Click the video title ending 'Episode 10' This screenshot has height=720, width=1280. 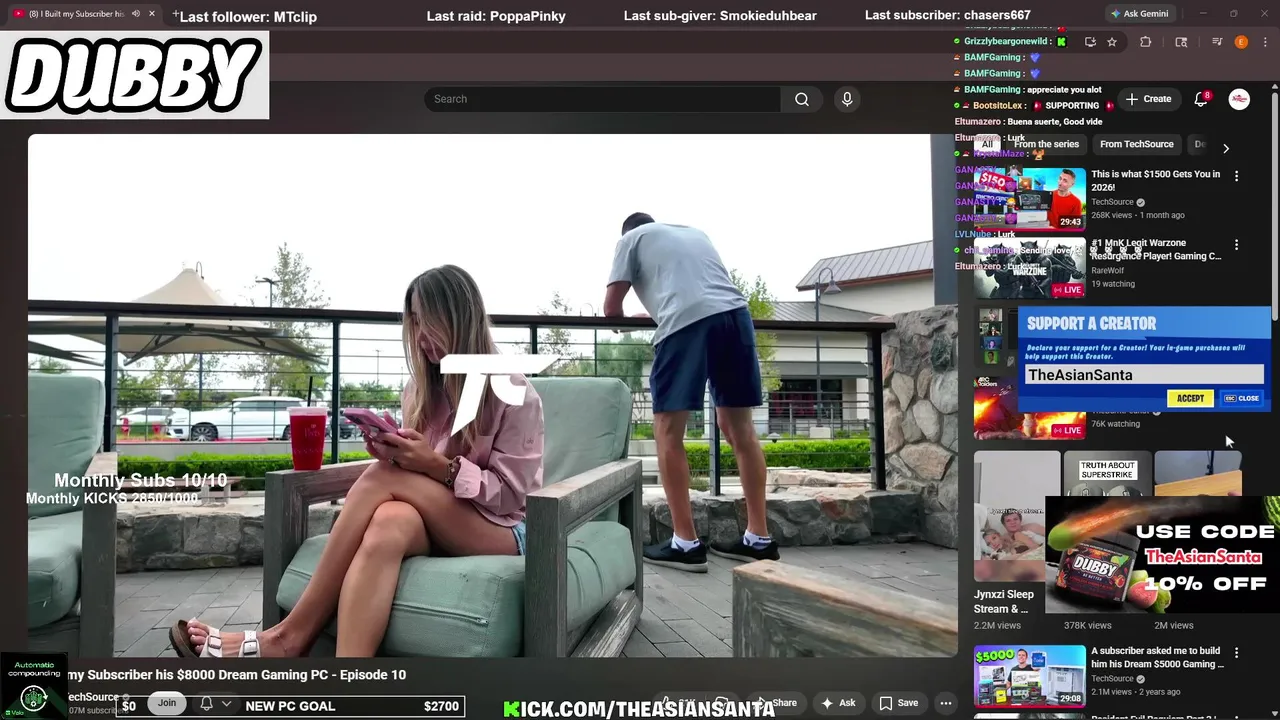tap(235, 675)
